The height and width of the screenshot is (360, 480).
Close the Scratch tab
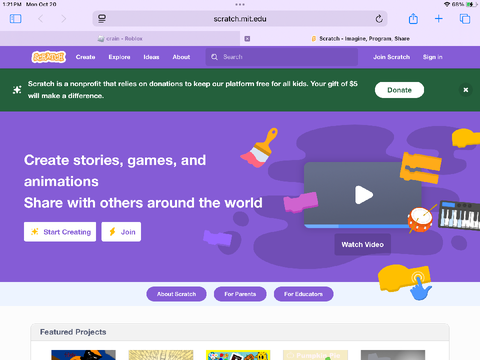coord(247,39)
